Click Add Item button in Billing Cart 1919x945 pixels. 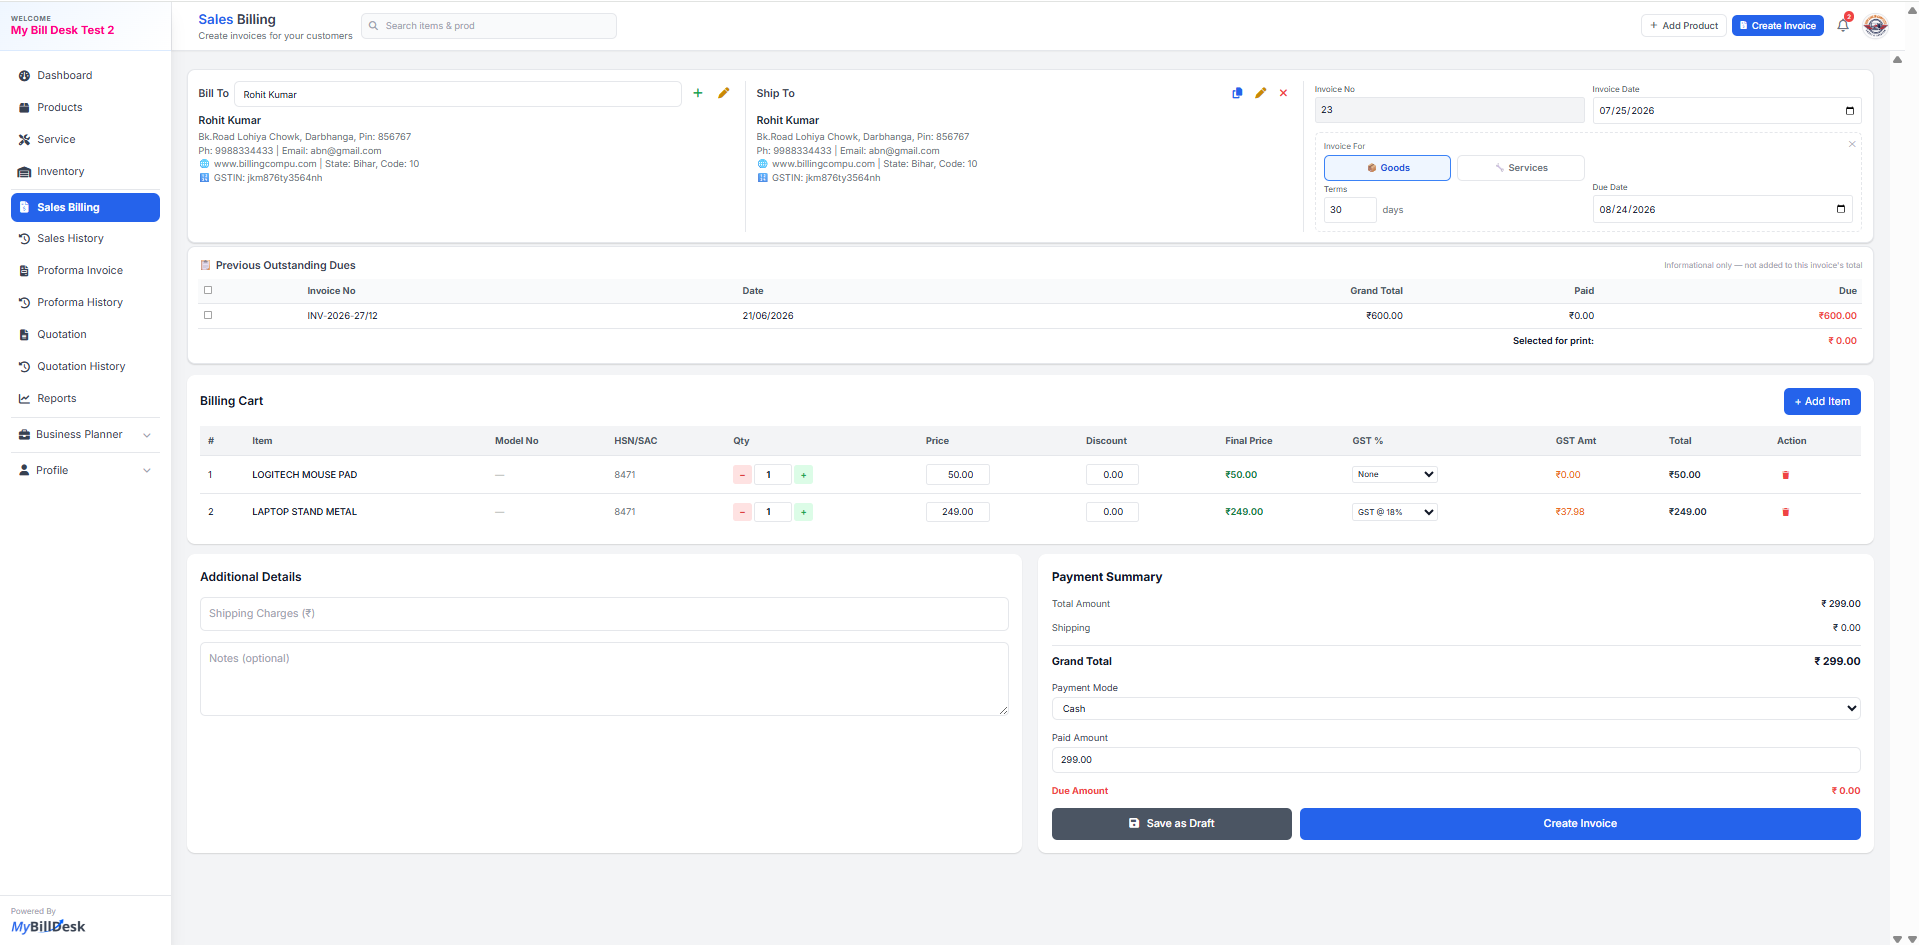(1822, 402)
